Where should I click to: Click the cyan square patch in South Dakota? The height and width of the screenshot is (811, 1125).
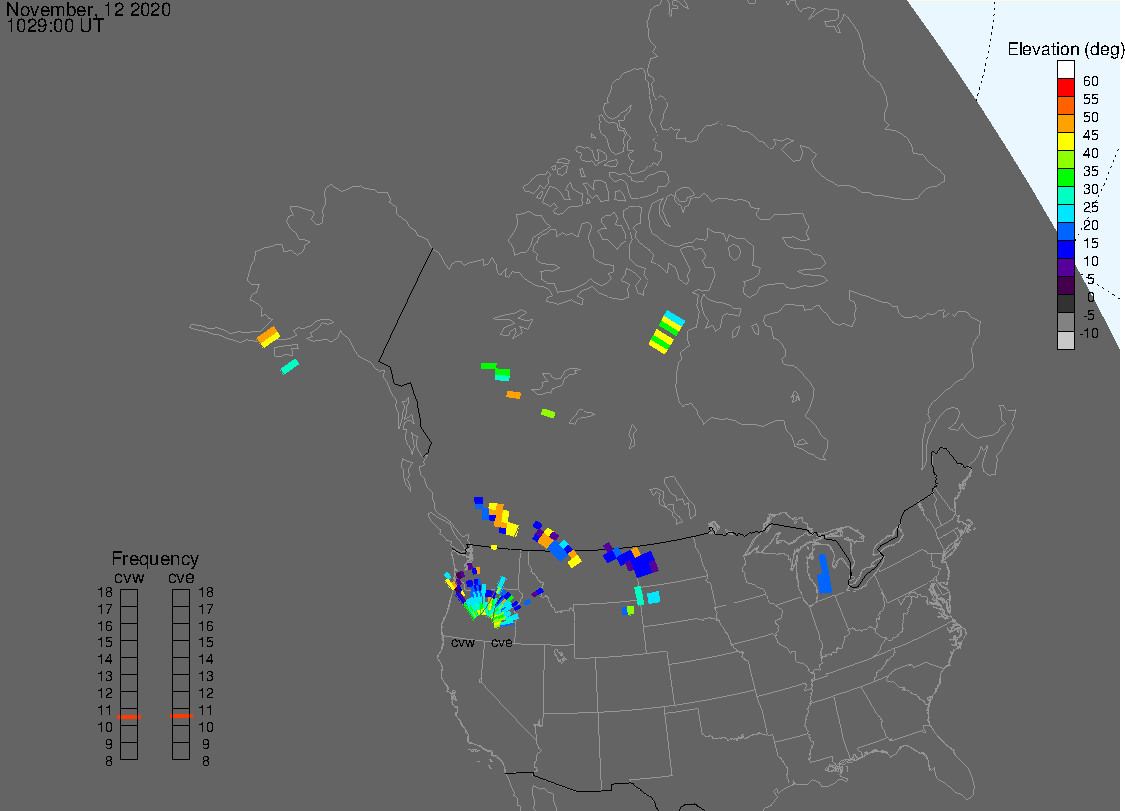coord(653,597)
